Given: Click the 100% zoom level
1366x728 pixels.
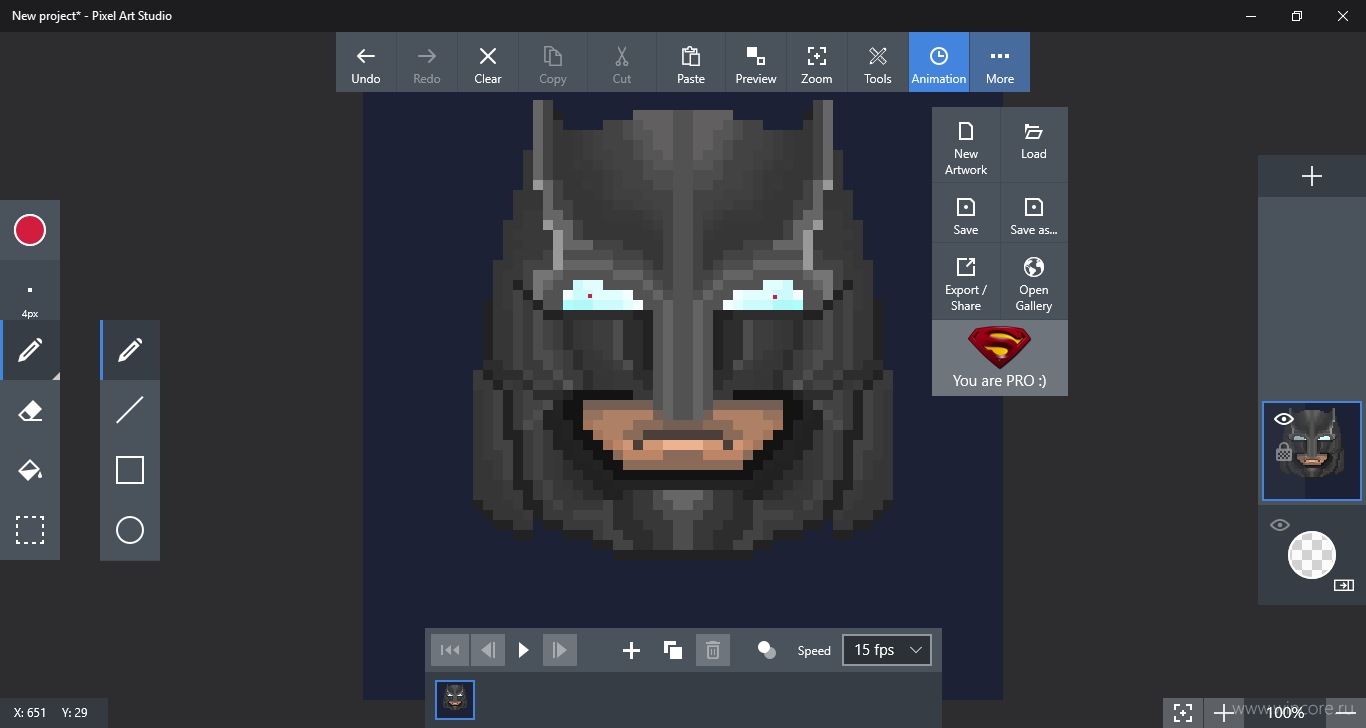Looking at the screenshot, I should (x=1285, y=713).
